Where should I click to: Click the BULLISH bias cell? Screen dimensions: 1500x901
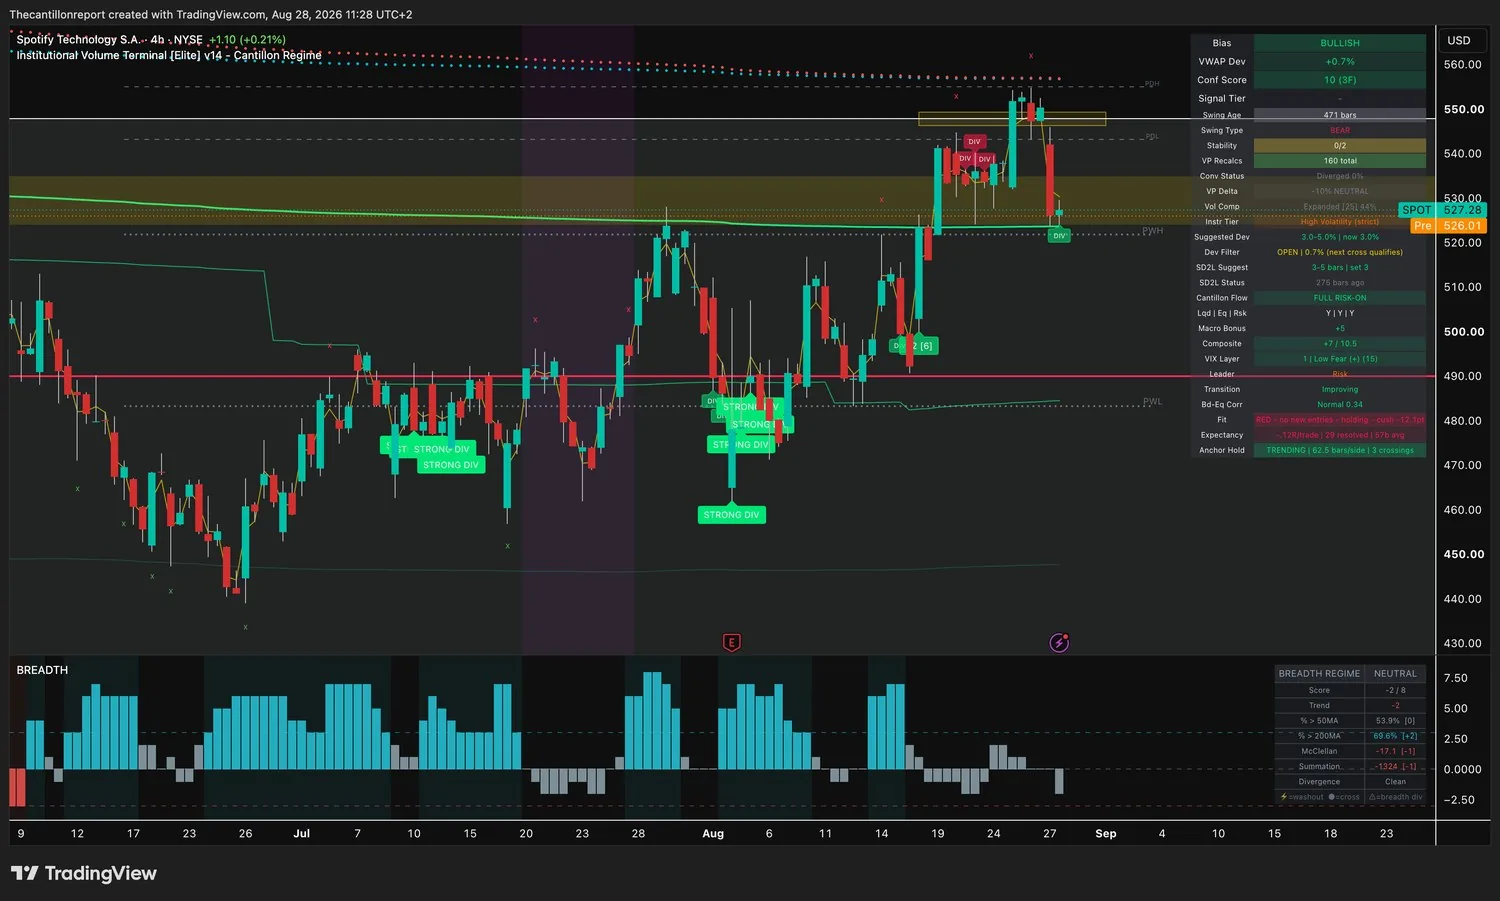1340,43
